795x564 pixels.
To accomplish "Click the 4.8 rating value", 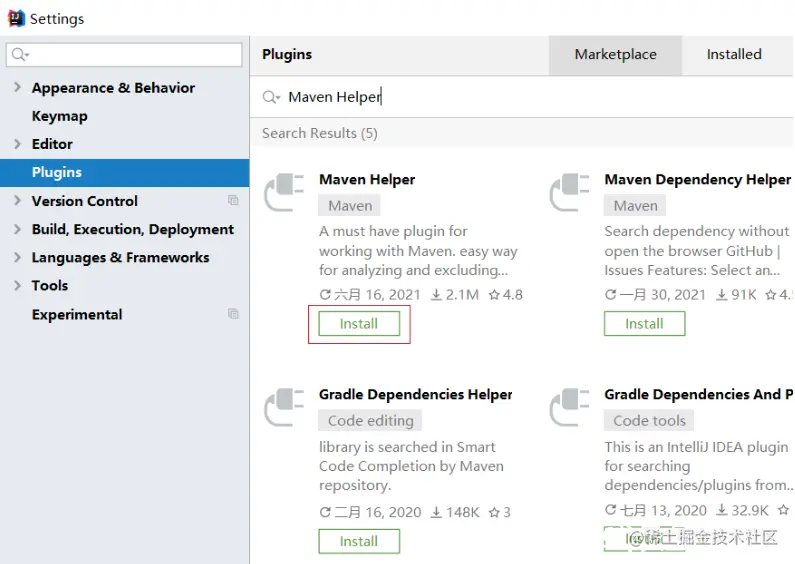I will (513, 295).
